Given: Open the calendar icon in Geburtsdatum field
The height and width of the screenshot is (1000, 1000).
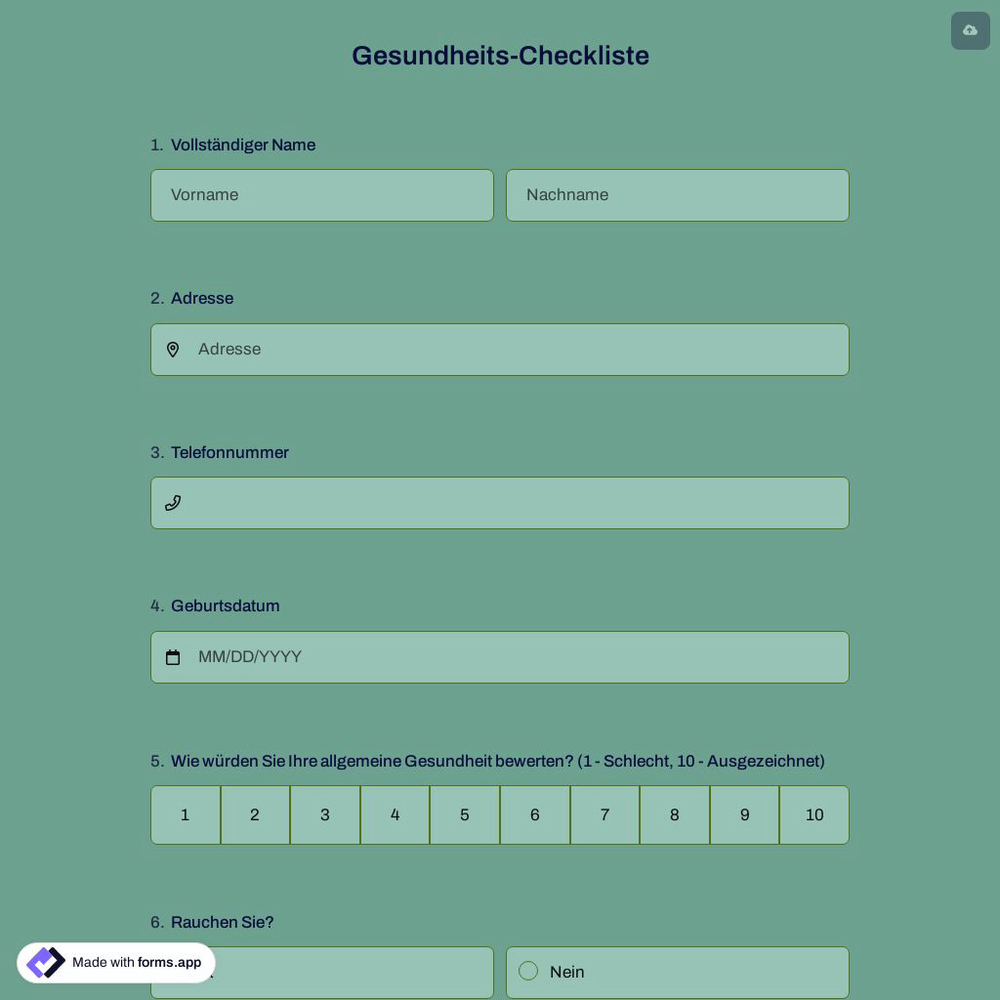Looking at the screenshot, I should click(x=172, y=655).
